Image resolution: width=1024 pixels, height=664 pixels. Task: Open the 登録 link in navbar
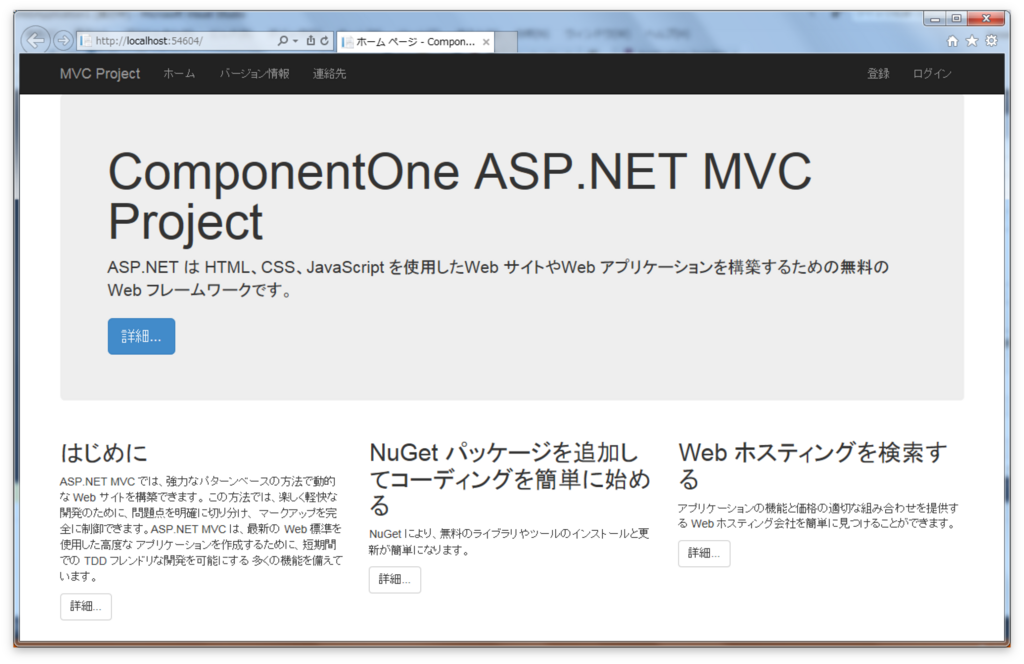click(878, 74)
